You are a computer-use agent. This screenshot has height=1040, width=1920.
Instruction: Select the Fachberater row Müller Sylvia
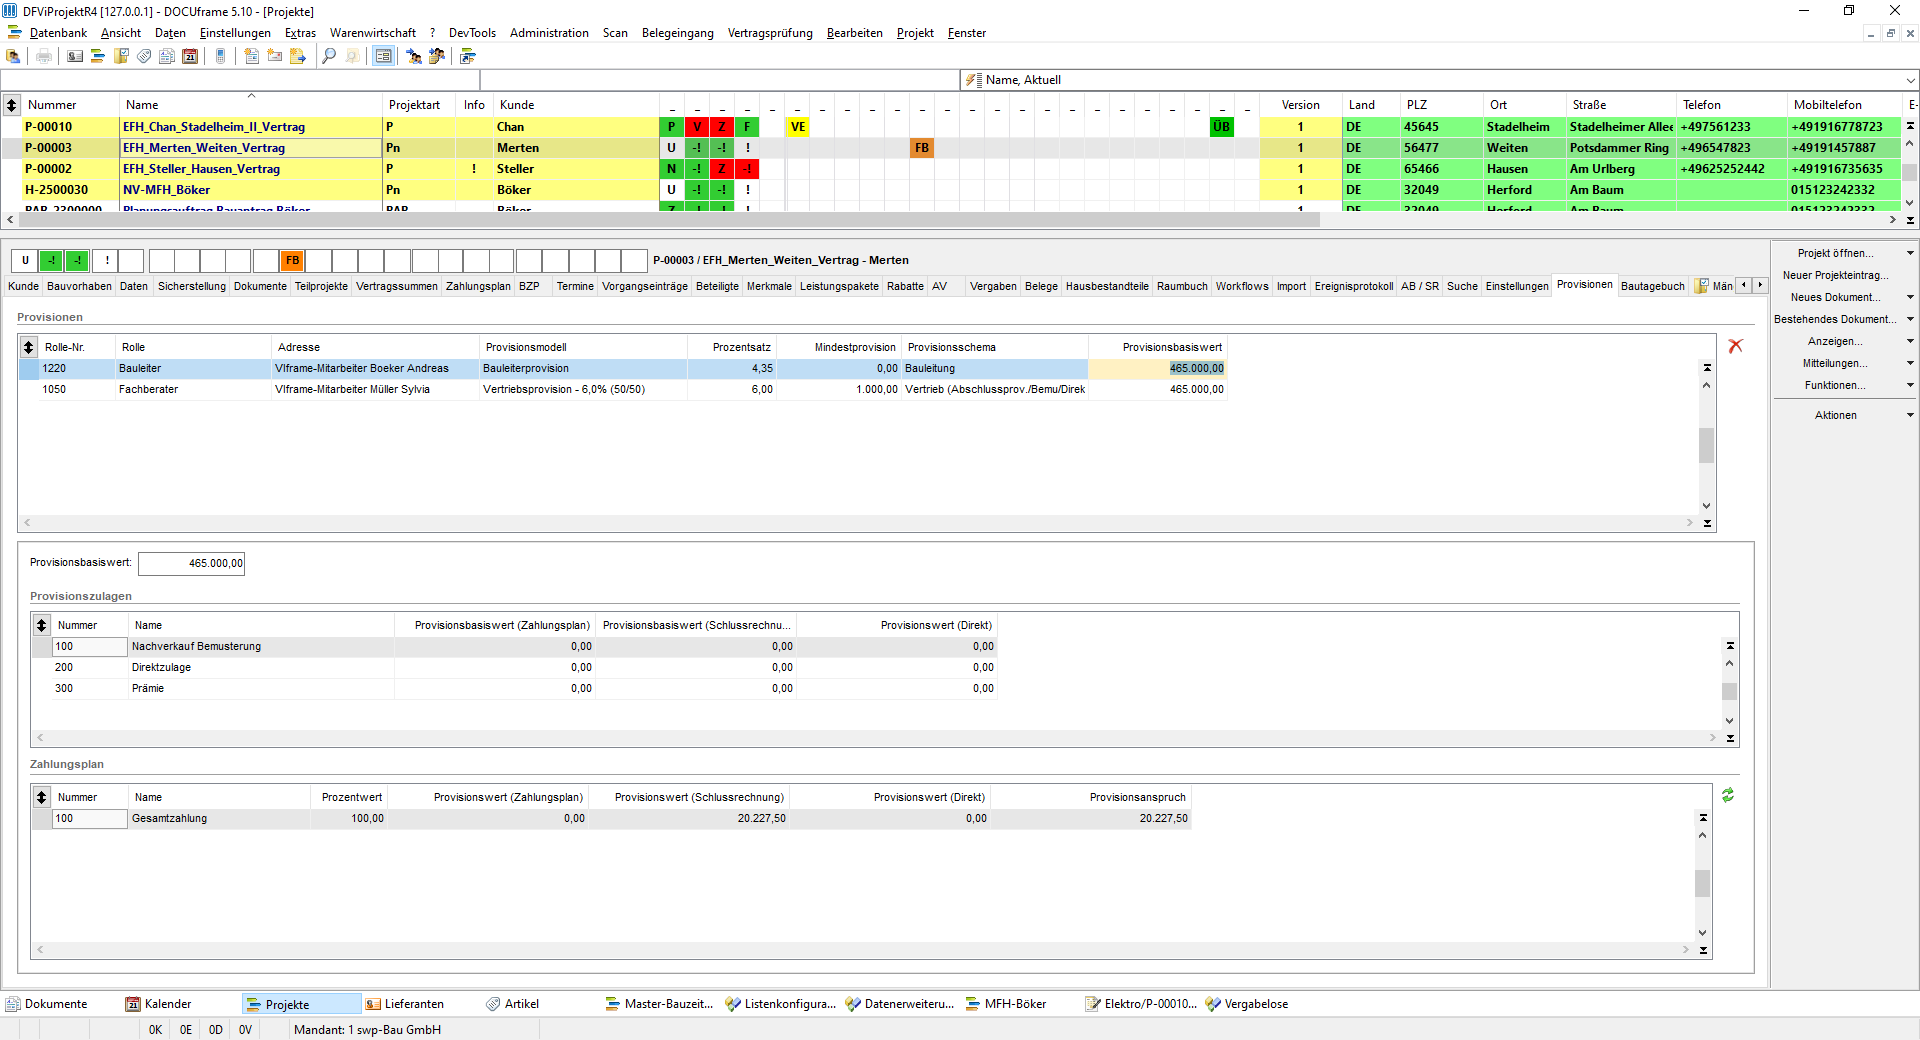click(622, 390)
